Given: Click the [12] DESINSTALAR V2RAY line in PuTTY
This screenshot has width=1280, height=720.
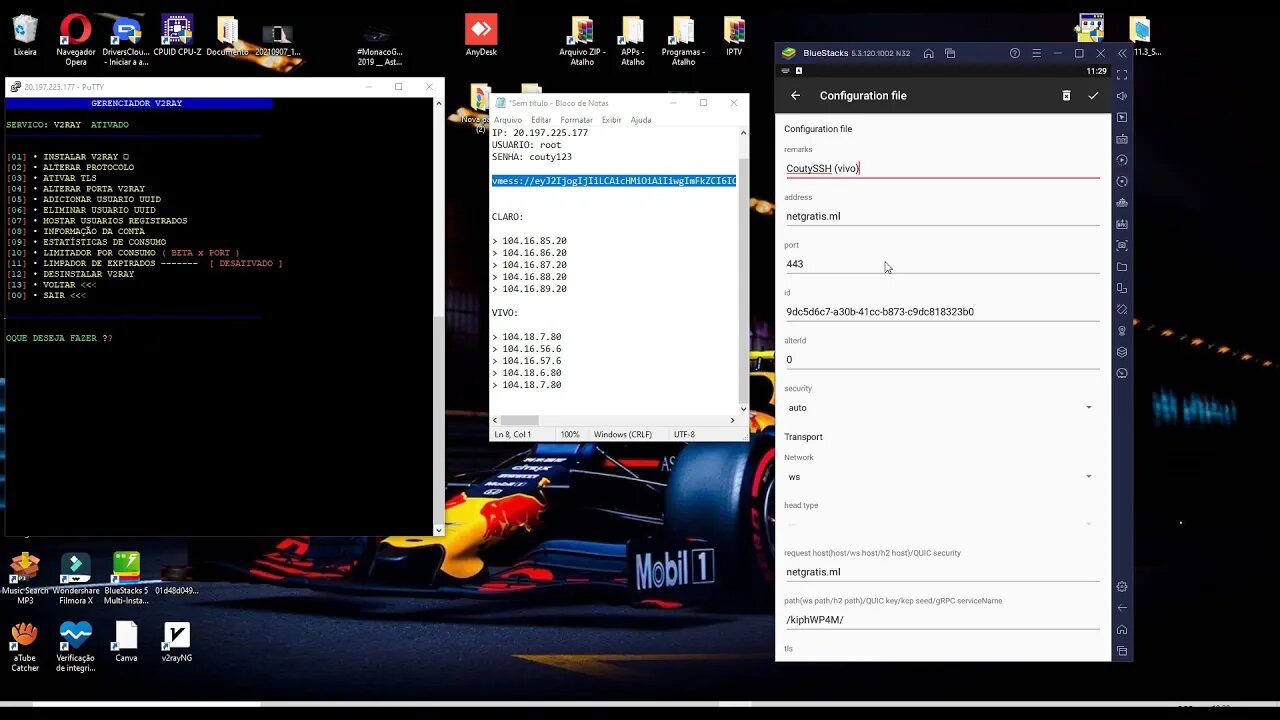Looking at the screenshot, I should point(70,274).
